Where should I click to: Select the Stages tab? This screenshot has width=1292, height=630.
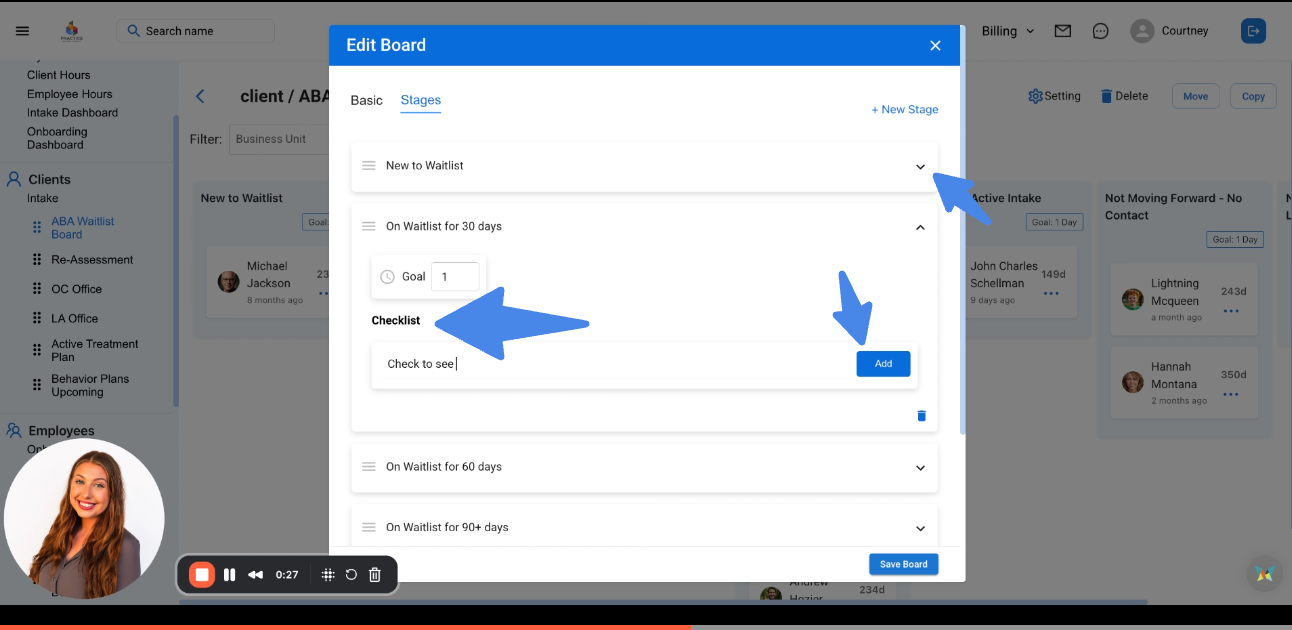420,100
